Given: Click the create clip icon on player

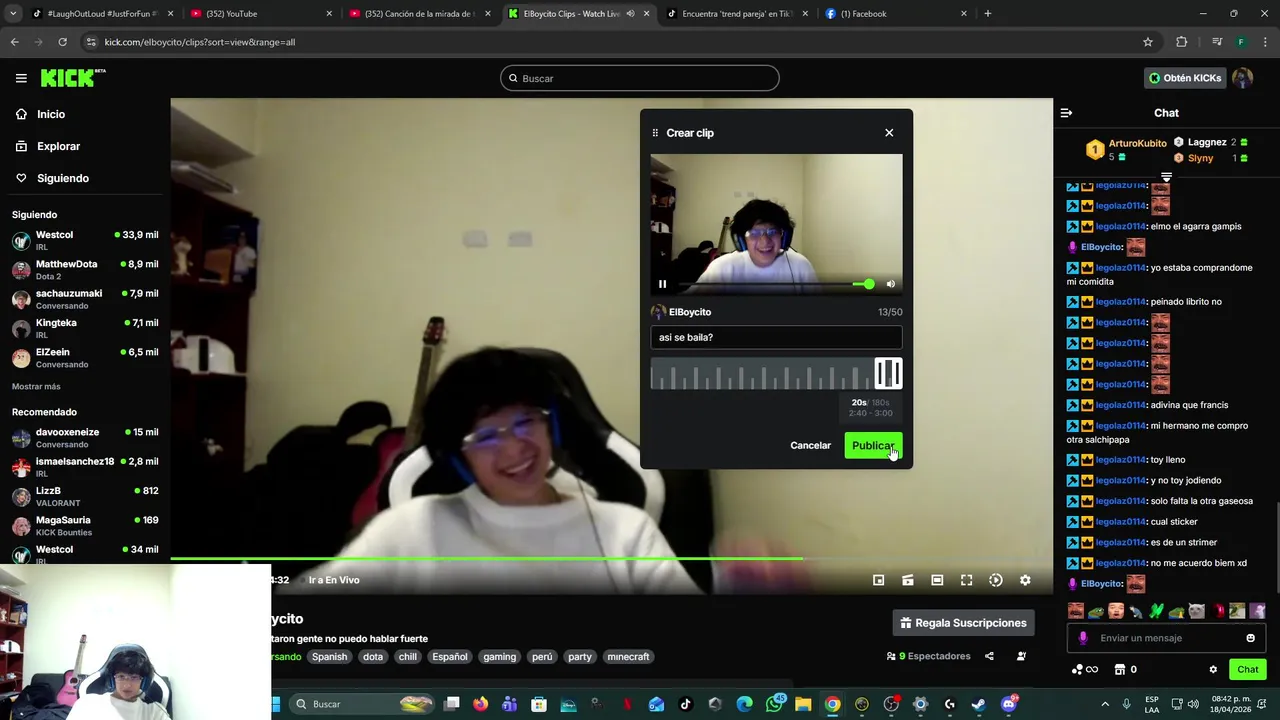Looking at the screenshot, I should point(908,580).
